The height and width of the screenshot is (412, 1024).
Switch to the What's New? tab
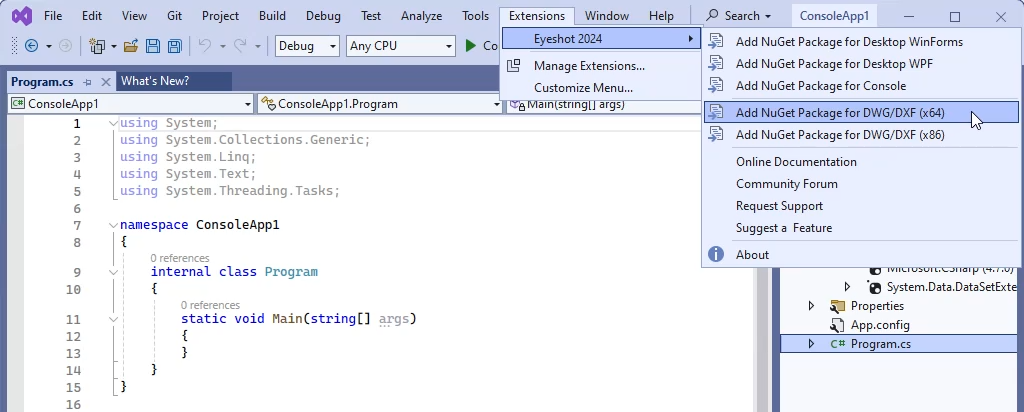point(155,81)
